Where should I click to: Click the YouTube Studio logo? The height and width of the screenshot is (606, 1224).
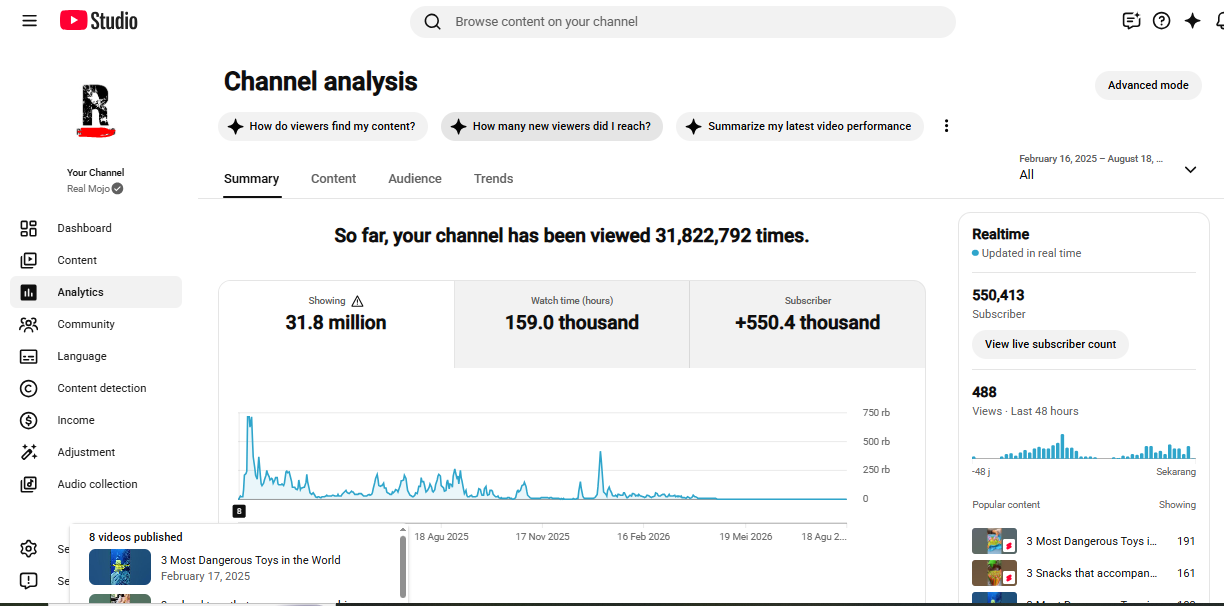pos(99,21)
